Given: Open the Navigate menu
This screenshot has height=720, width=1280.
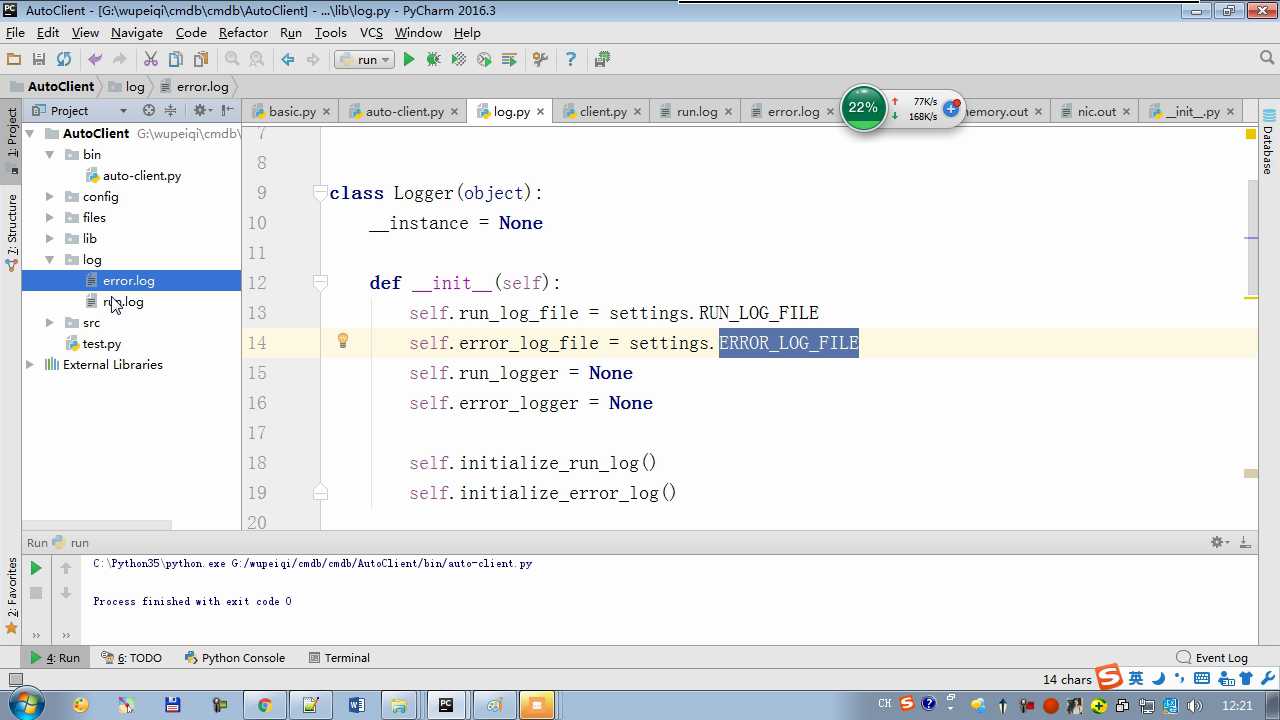Looking at the screenshot, I should tap(137, 32).
